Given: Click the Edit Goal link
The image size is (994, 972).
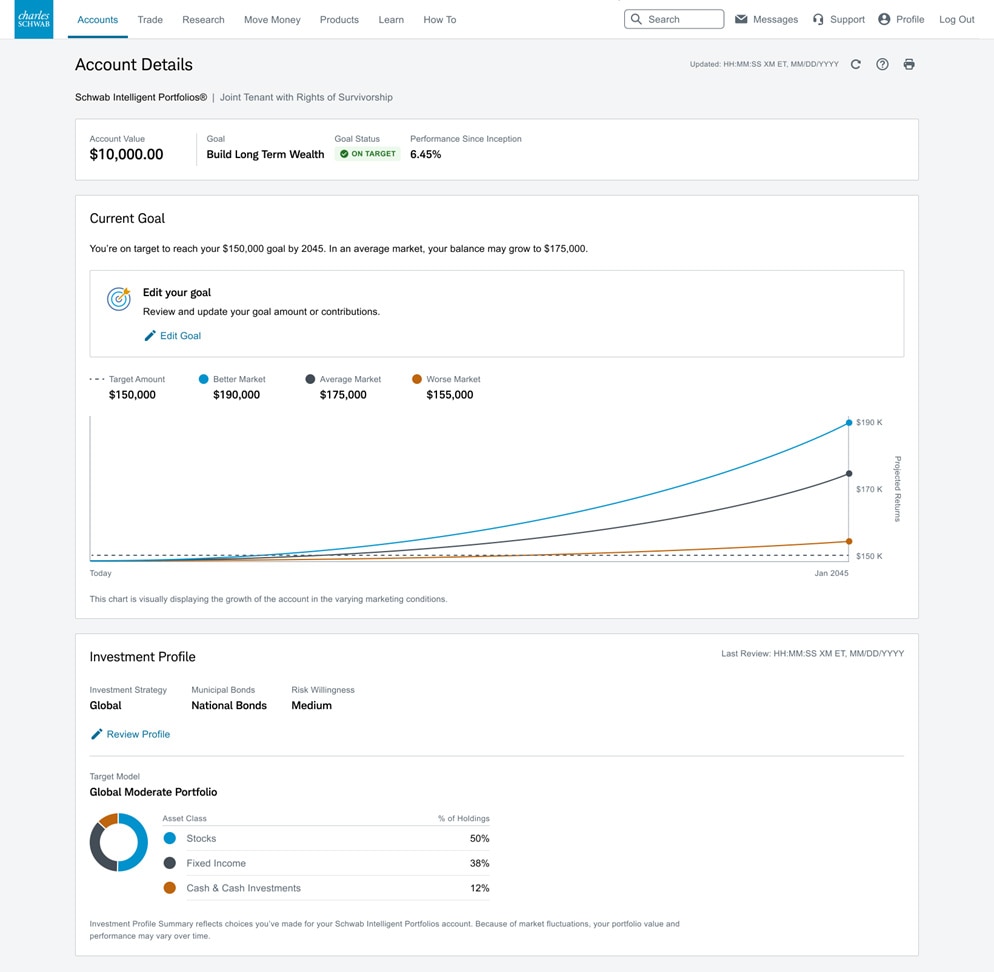Looking at the screenshot, I should click(181, 336).
